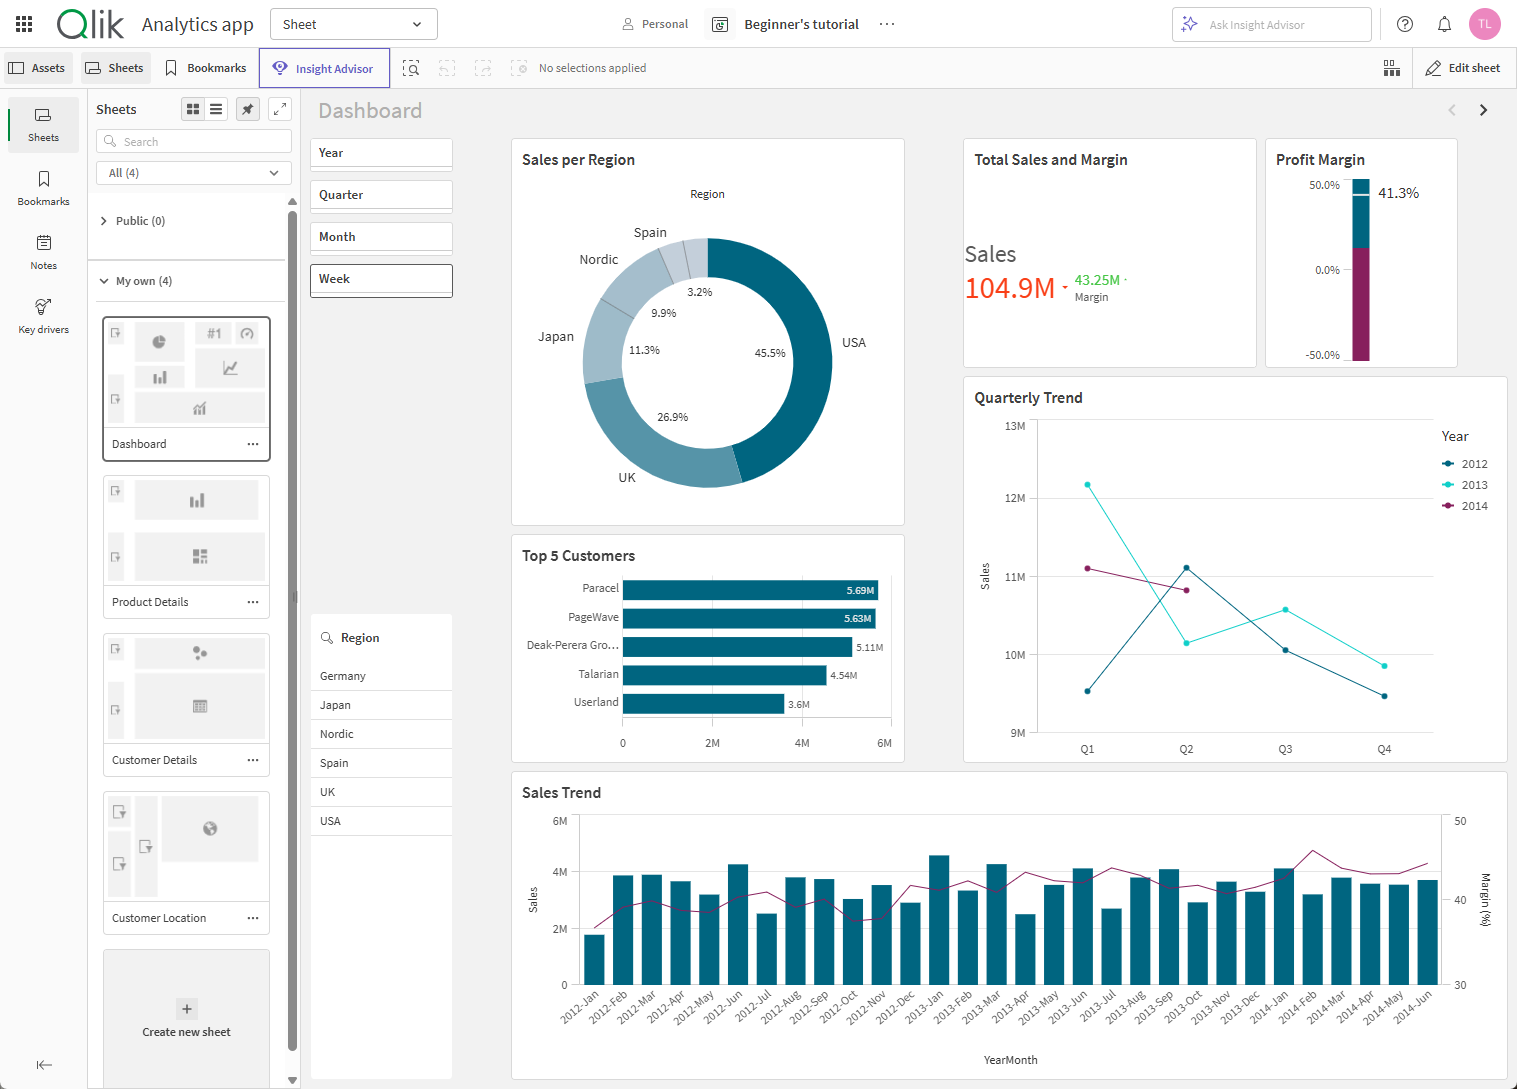The height and width of the screenshot is (1089, 1517).
Task: Open the notifications bell
Action: [1444, 24]
